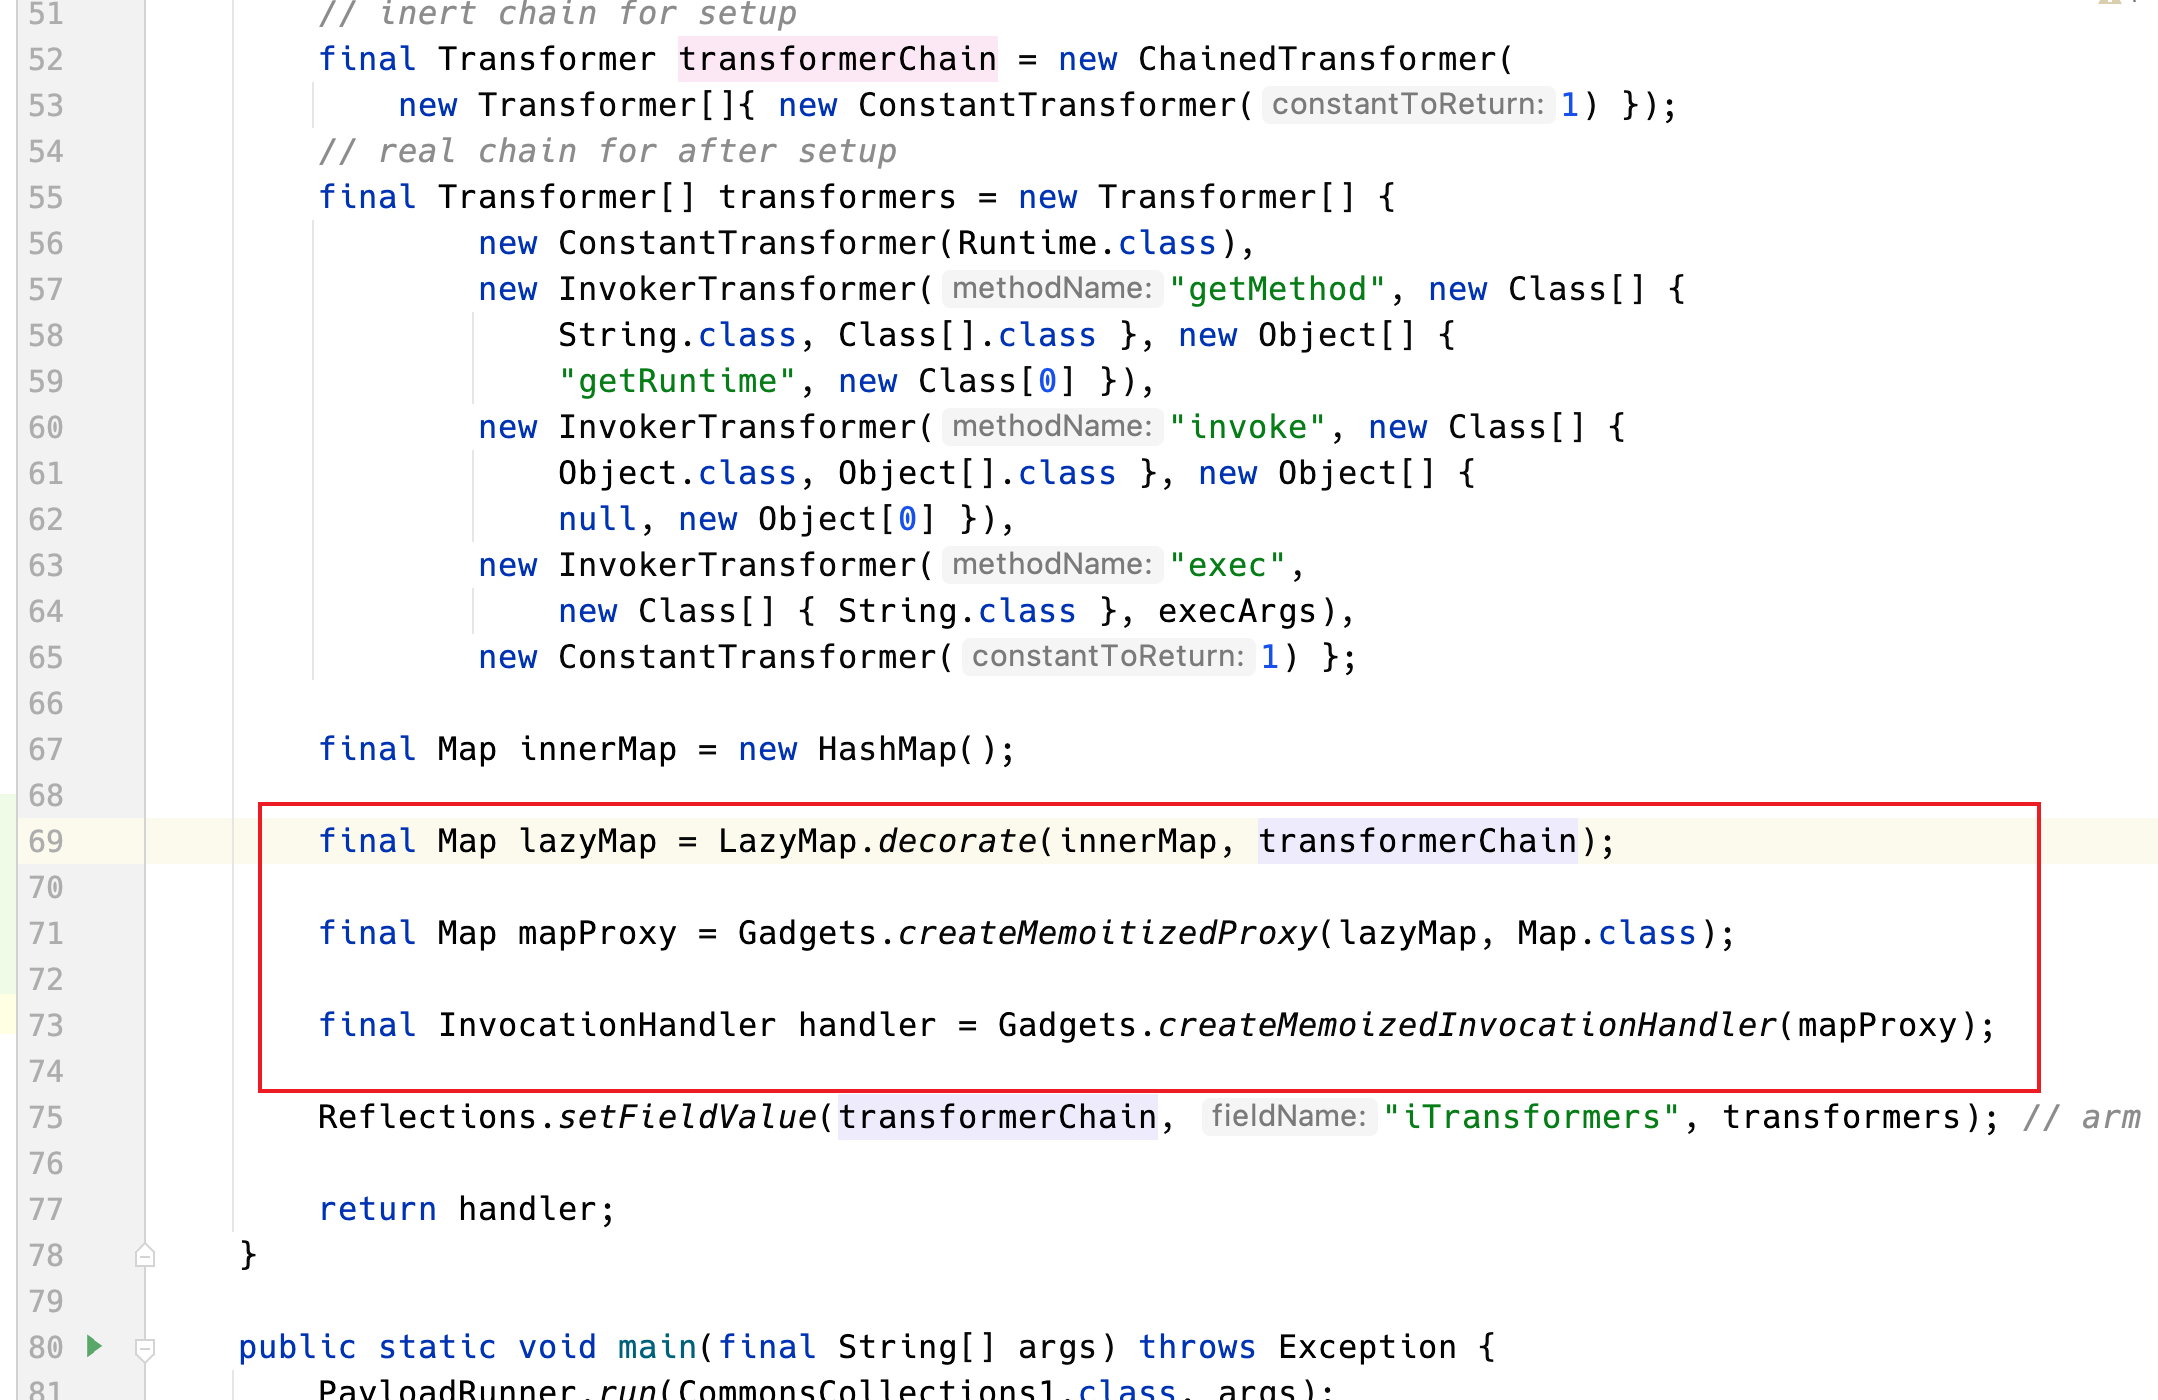Click the setFieldValue method on Reflections
This screenshot has height=1400, width=2158.
(686, 1117)
